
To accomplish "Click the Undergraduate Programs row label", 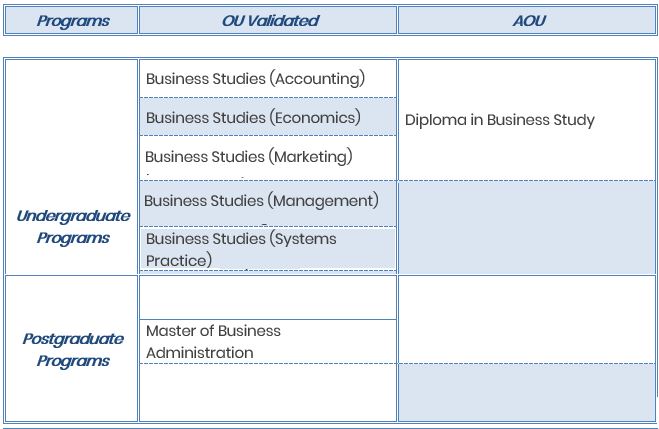I will tap(73, 227).
